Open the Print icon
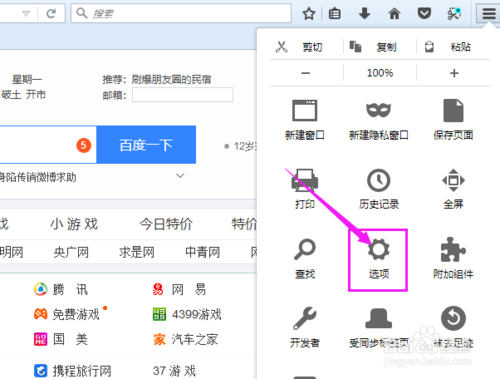Viewport: 500px width, 379px height. pos(305,180)
